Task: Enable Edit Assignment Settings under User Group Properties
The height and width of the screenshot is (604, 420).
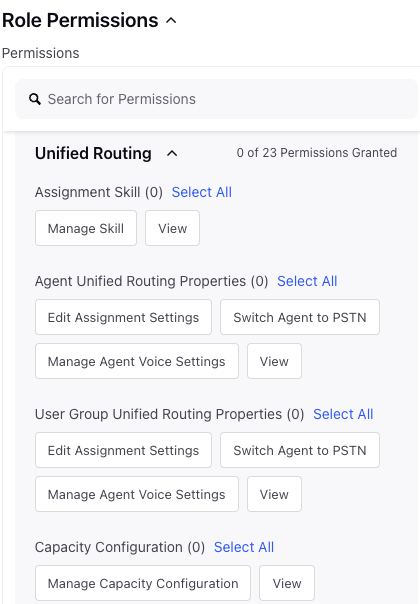Action: tap(123, 450)
